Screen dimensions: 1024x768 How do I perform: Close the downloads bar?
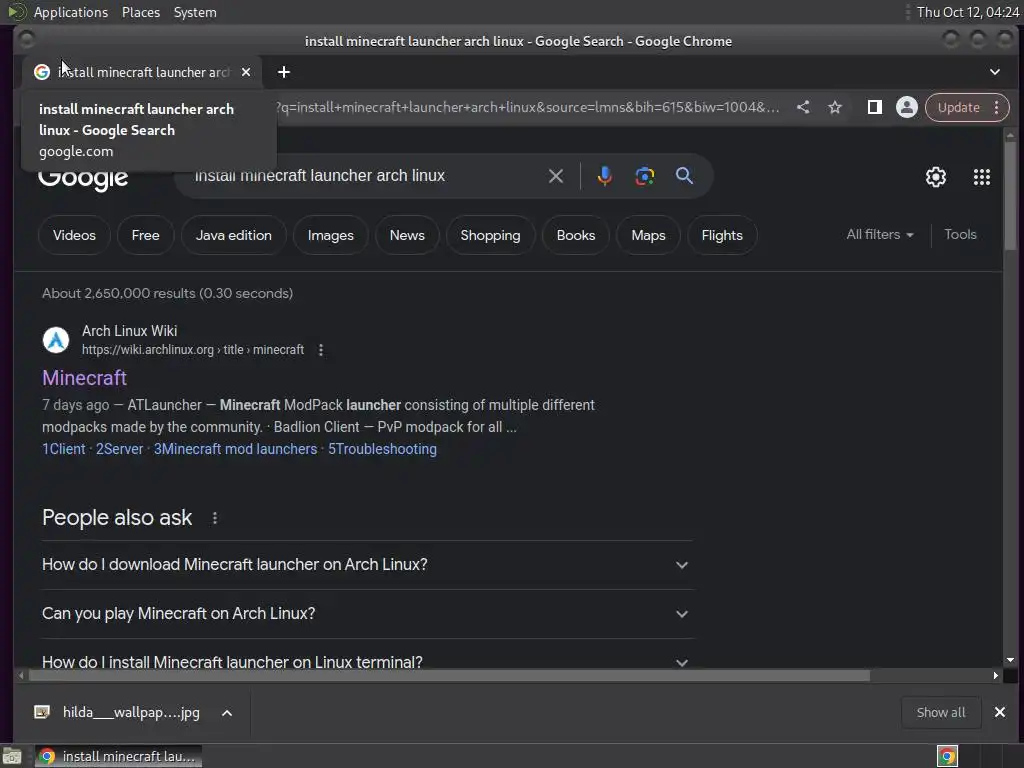click(x=999, y=712)
